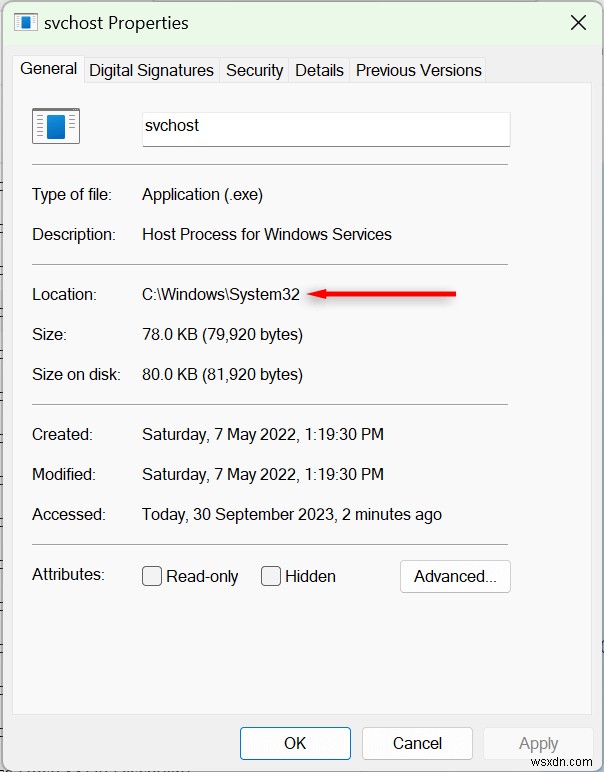Click the '78.0 KB (79,920 bytes)' size value
Screen dimensions: 604x772
click(222, 335)
